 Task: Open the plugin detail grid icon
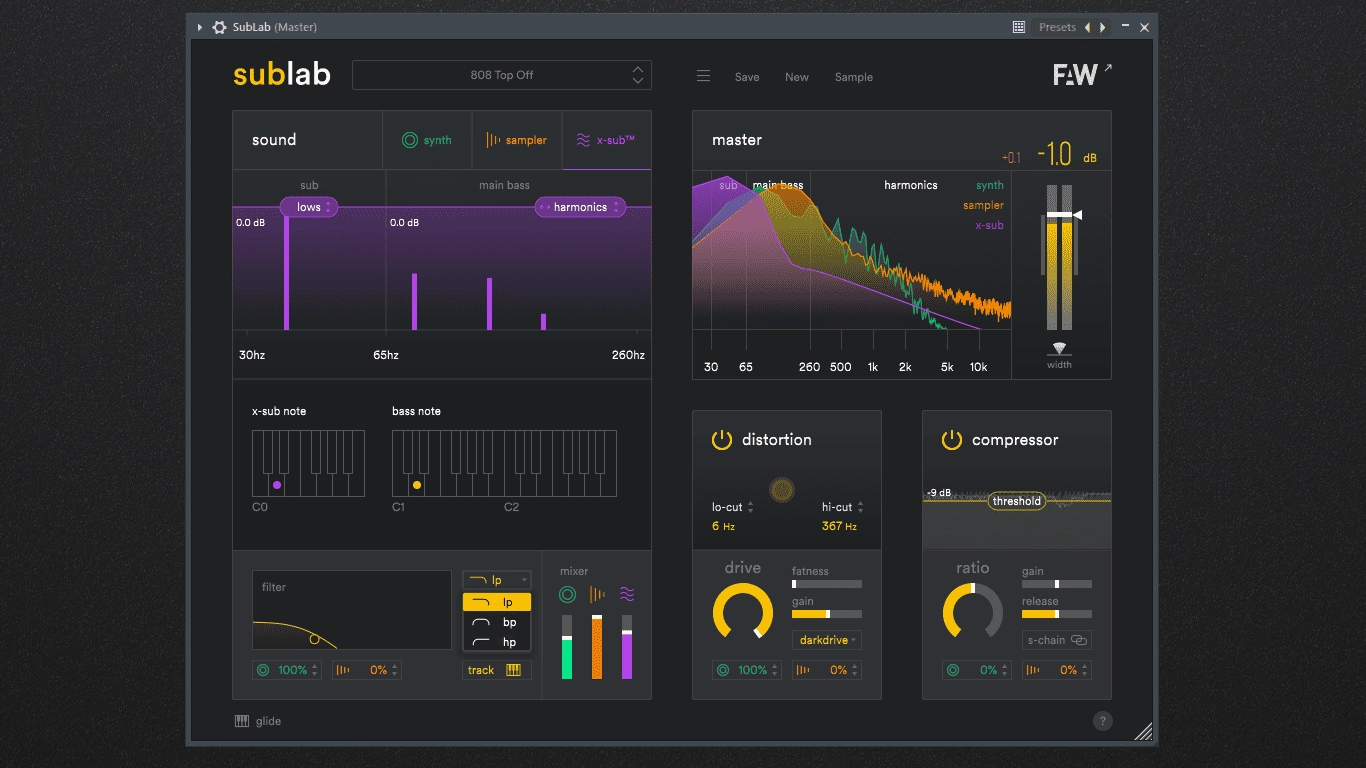click(x=1019, y=27)
